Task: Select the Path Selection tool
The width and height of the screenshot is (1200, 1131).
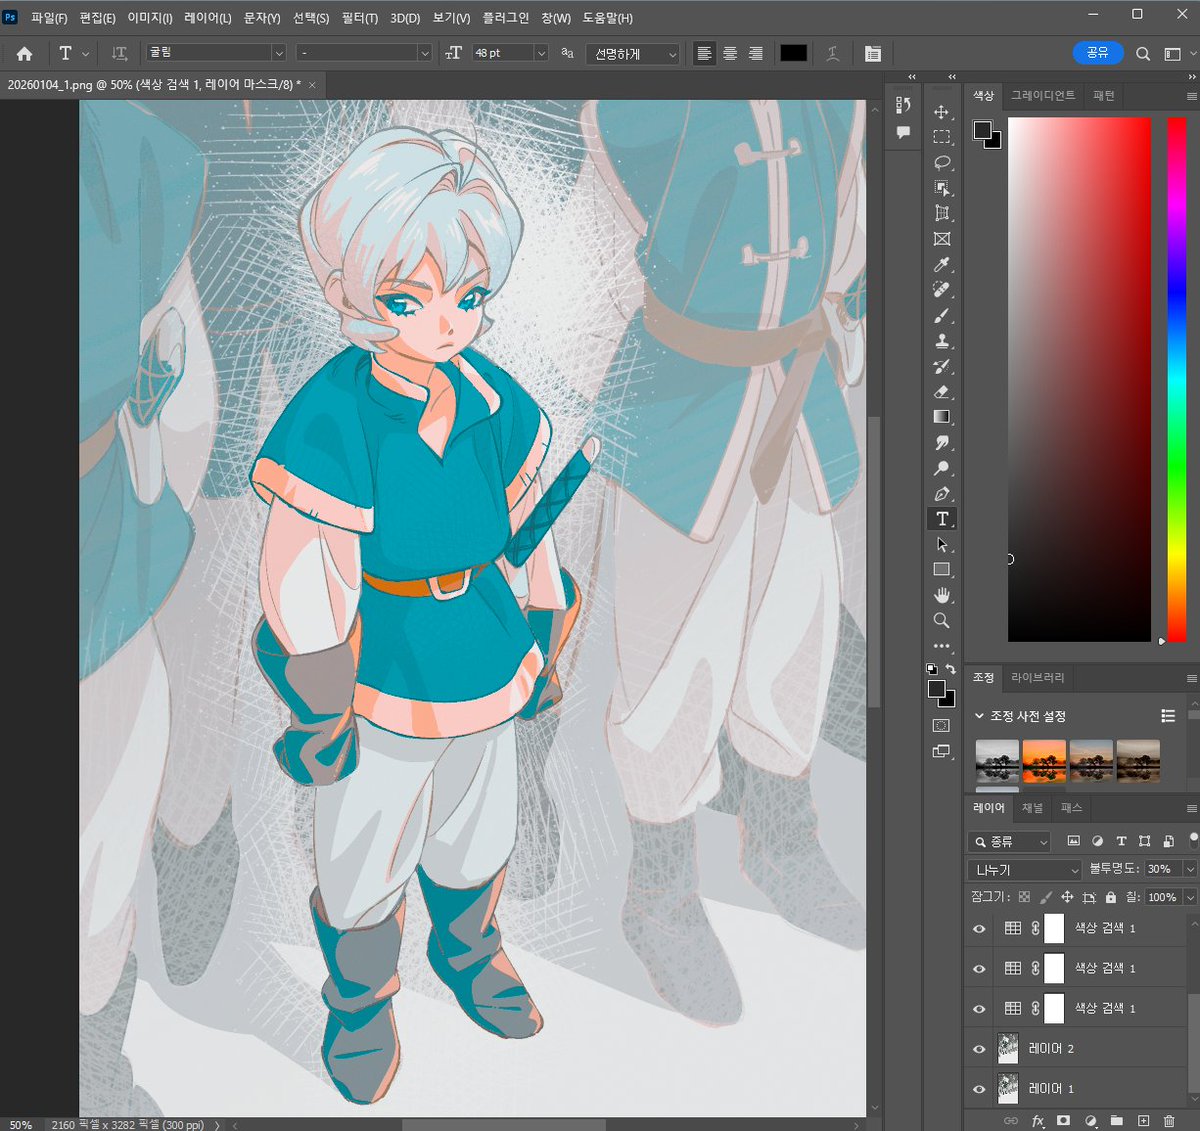Action: 941,545
